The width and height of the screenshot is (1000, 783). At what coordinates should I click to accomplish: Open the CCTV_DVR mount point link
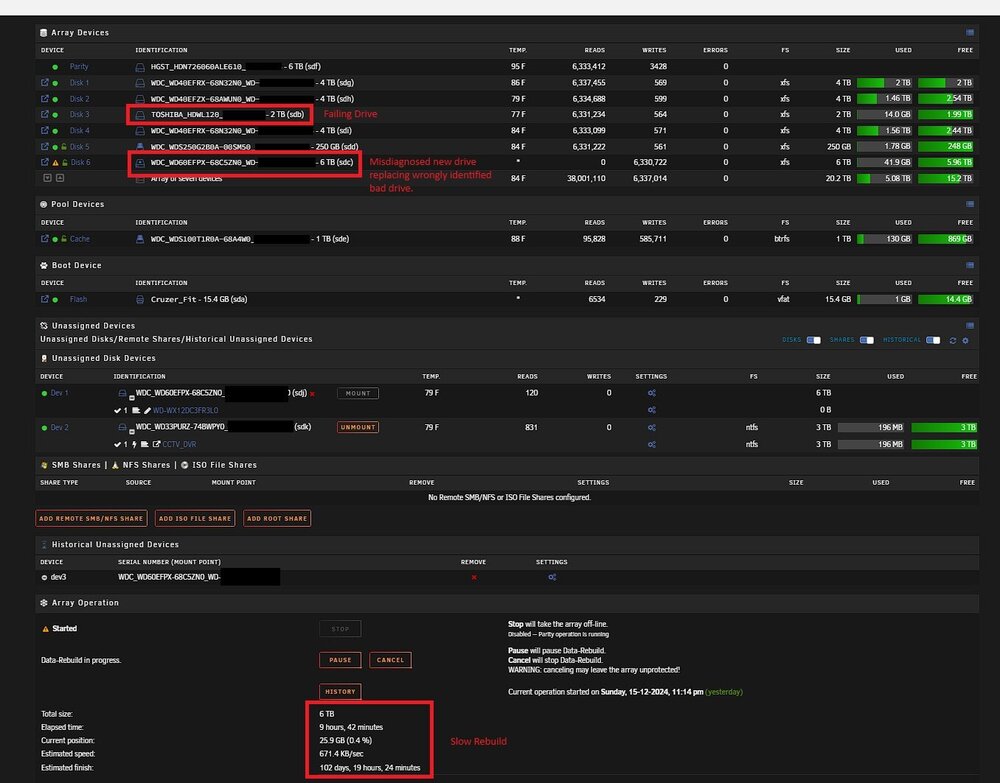click(179, 444)
